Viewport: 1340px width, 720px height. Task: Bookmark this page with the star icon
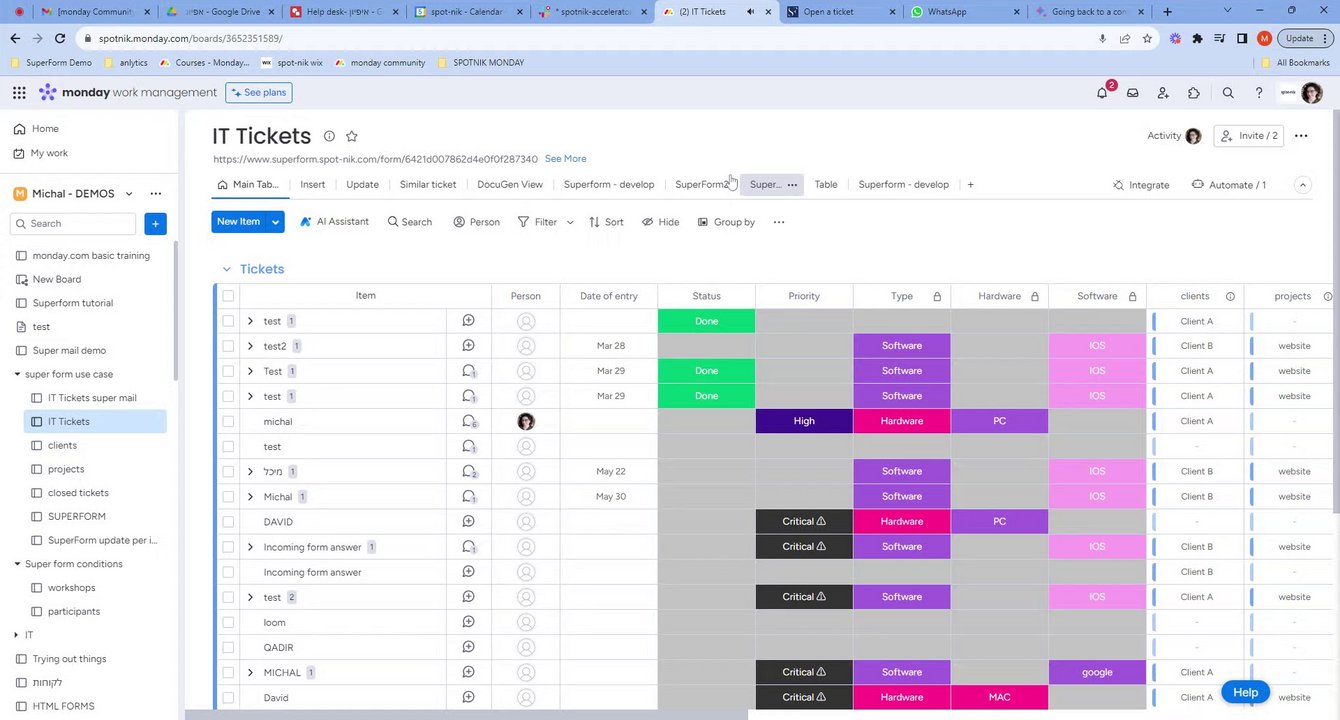coord(1147,38)
